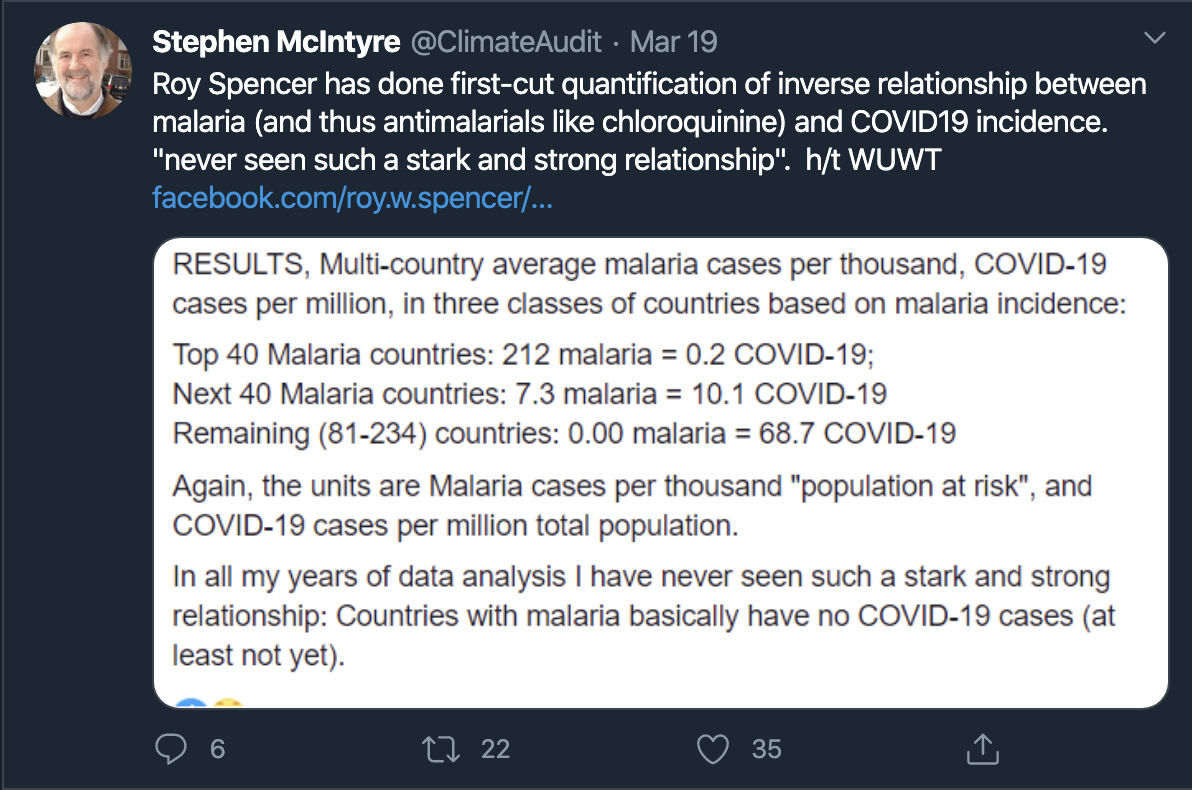Retweet using the retweet arrows icon
The width and height of the screenshot is (1192, 790).
click(x=441, y=749)
